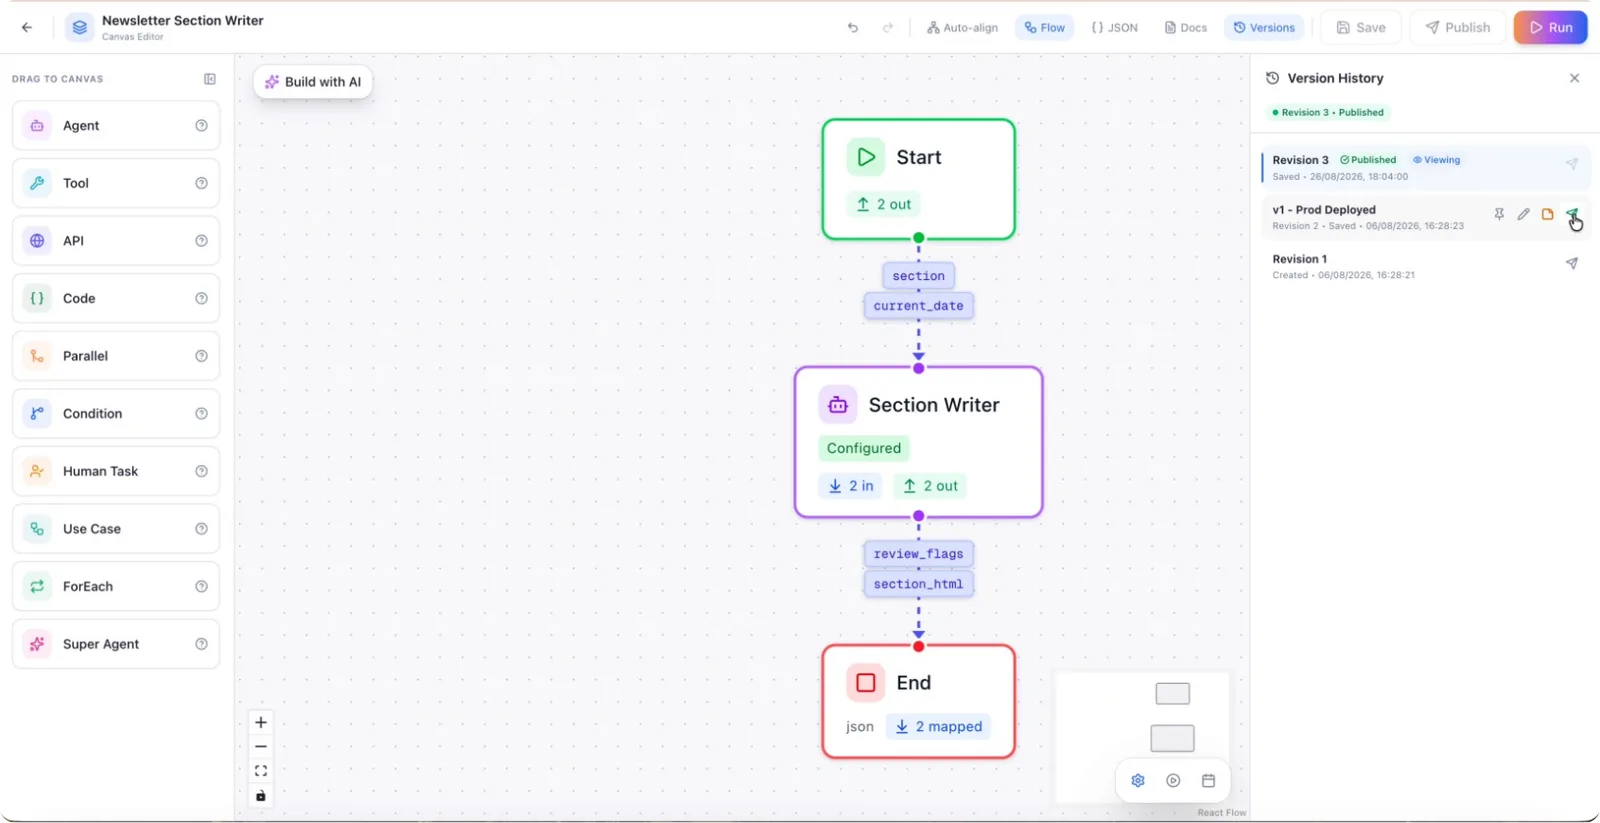Screen dimensions: 1600x823
Task: Auto-align the canvas nodes
Action: 962,28
